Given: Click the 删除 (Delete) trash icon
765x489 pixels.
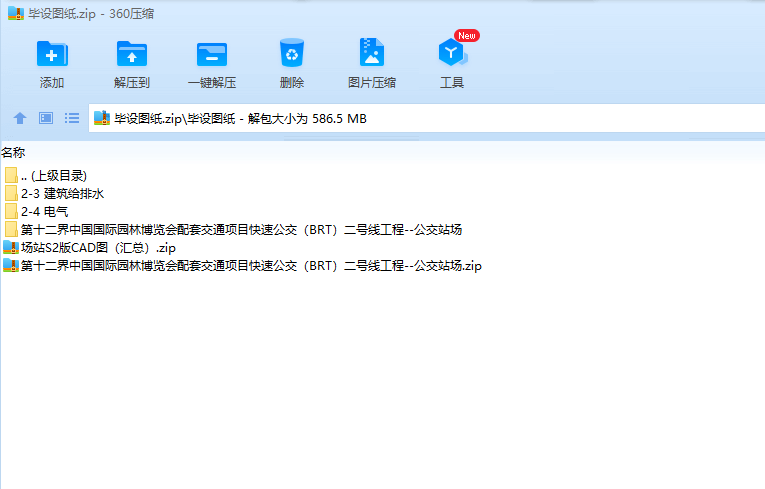Looking at the screenshot, I should point(292,53).
